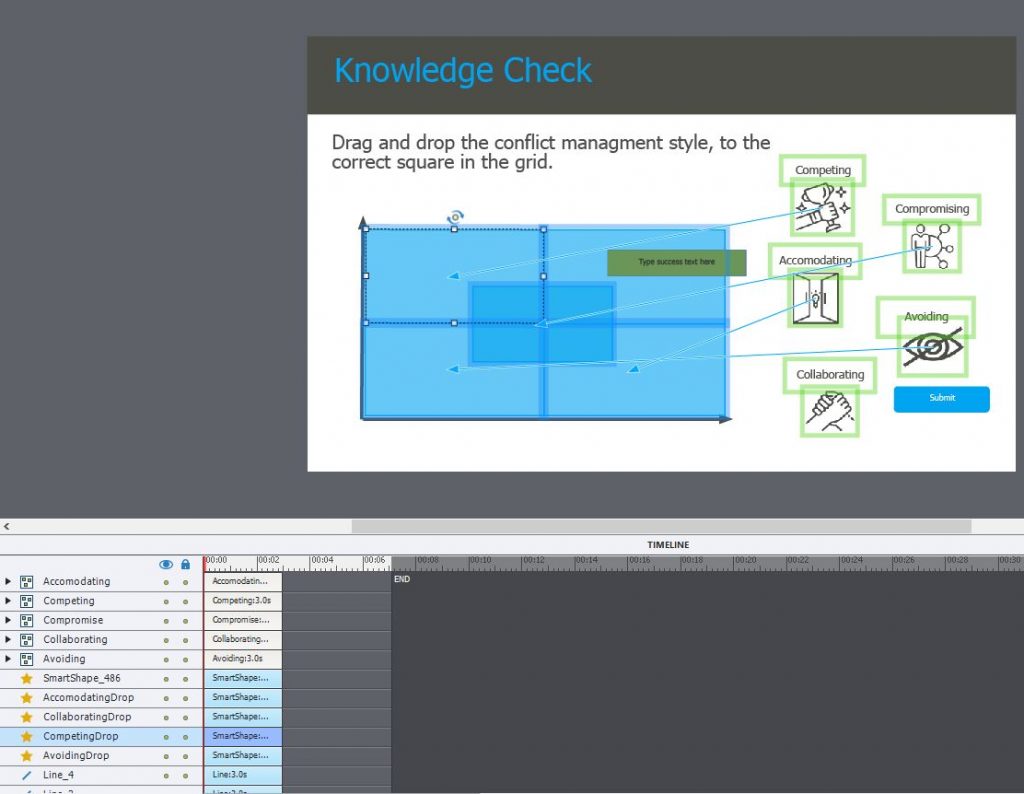Viewport: 1024px width, 794px height.
Task: Expand the Accomodating group in timeline
Action: (8, 582)
